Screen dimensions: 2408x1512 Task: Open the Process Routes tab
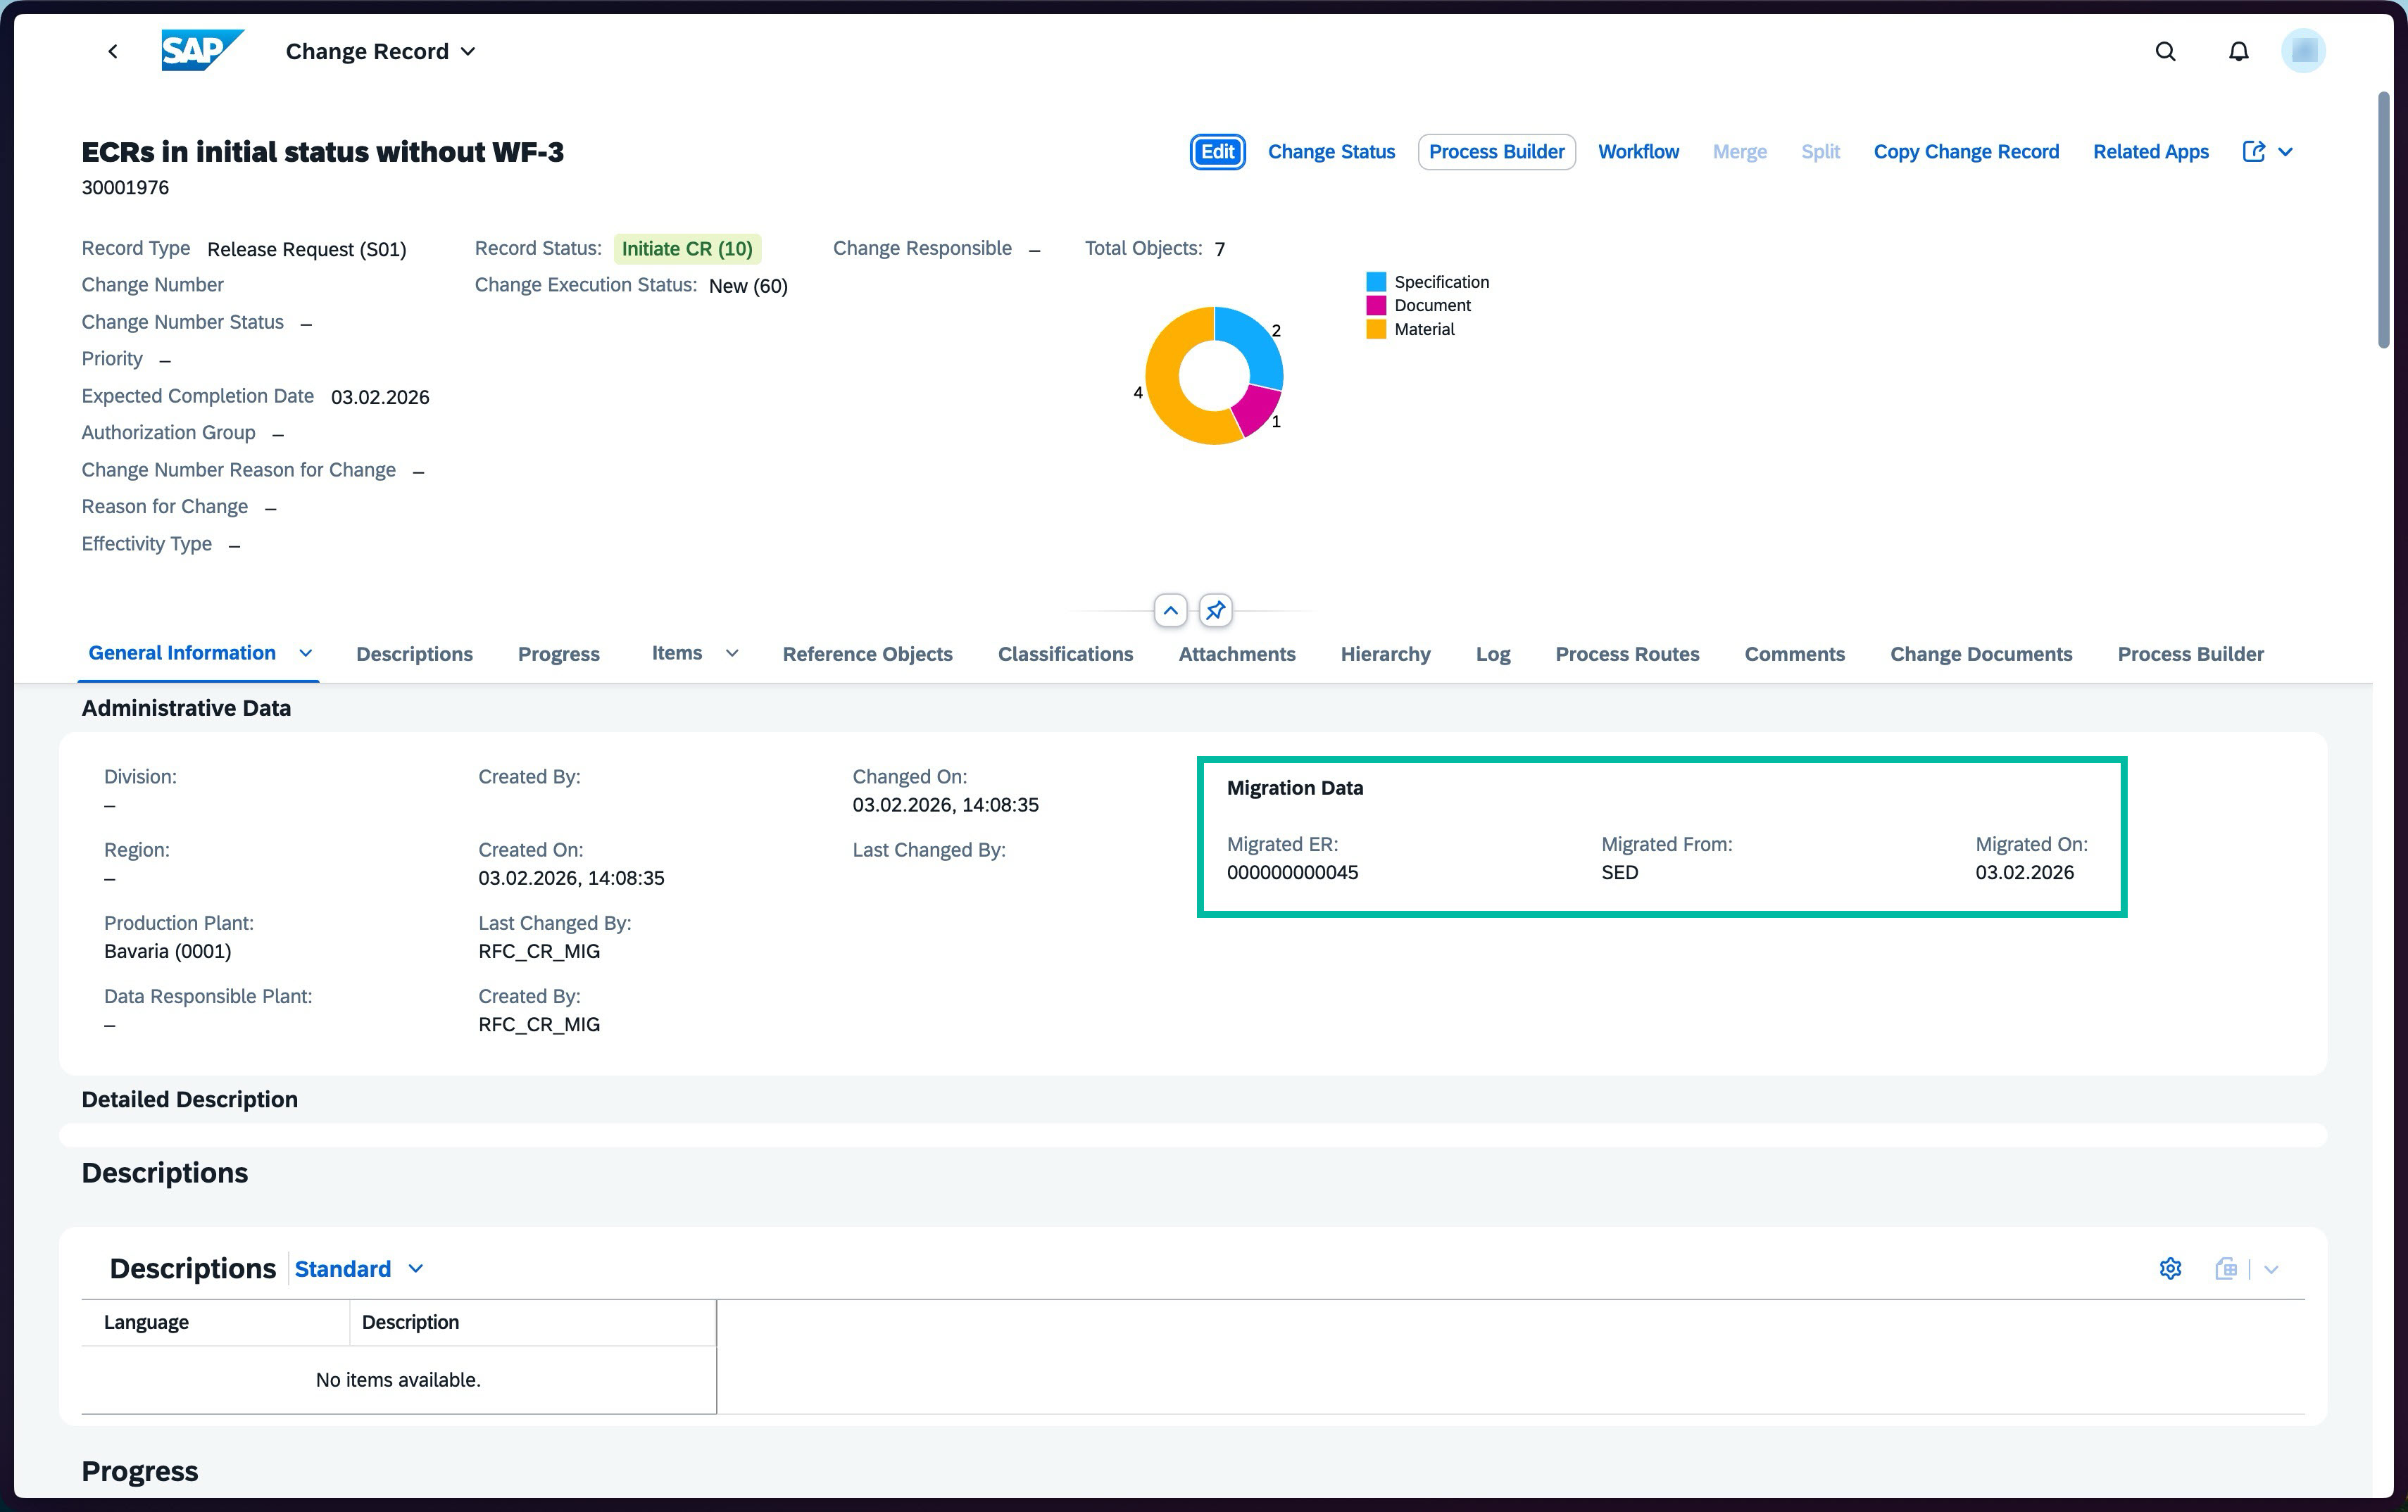tap(1627, 654)
